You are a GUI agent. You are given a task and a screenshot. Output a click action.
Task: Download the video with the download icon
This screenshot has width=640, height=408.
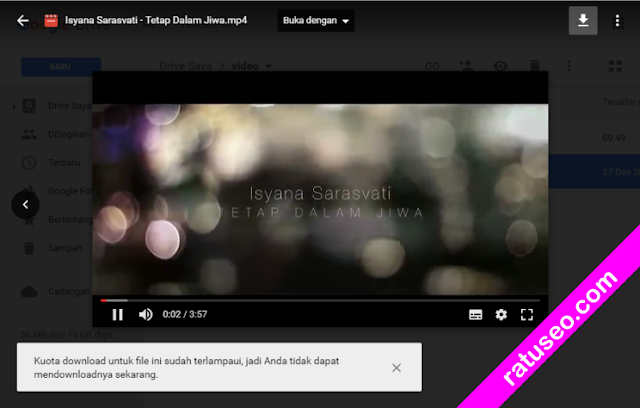[583, 20]
